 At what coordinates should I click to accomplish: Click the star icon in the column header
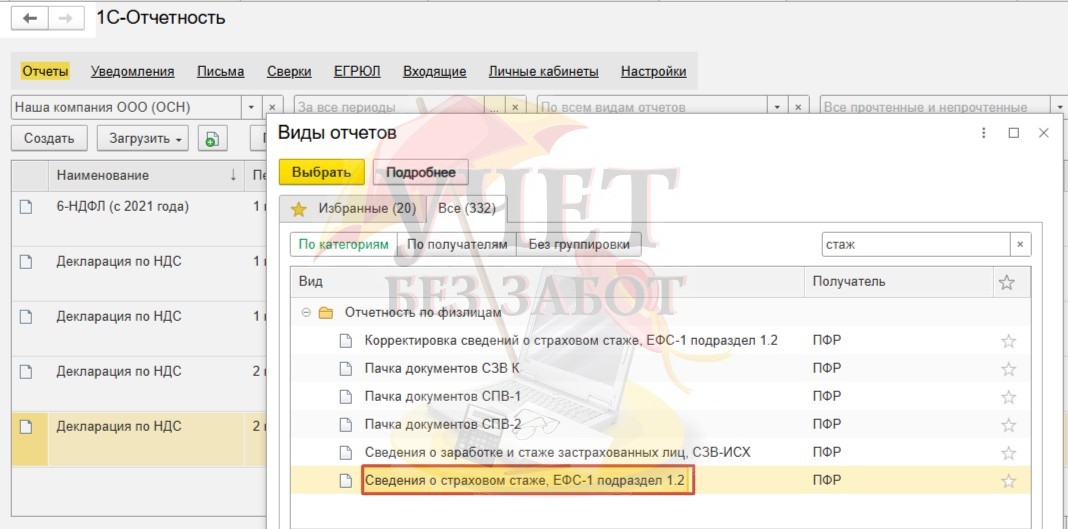[x=1007, y=283]
